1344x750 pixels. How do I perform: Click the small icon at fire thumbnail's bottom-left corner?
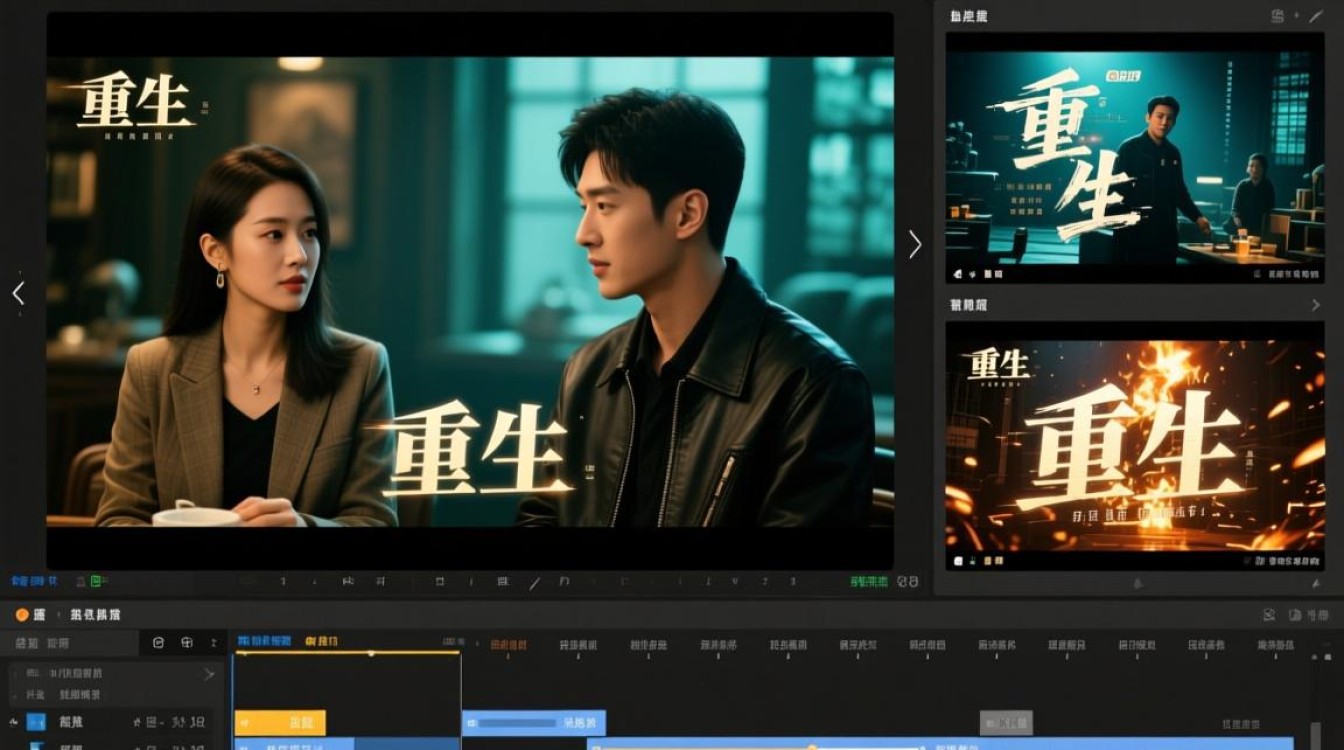(959, 563)
